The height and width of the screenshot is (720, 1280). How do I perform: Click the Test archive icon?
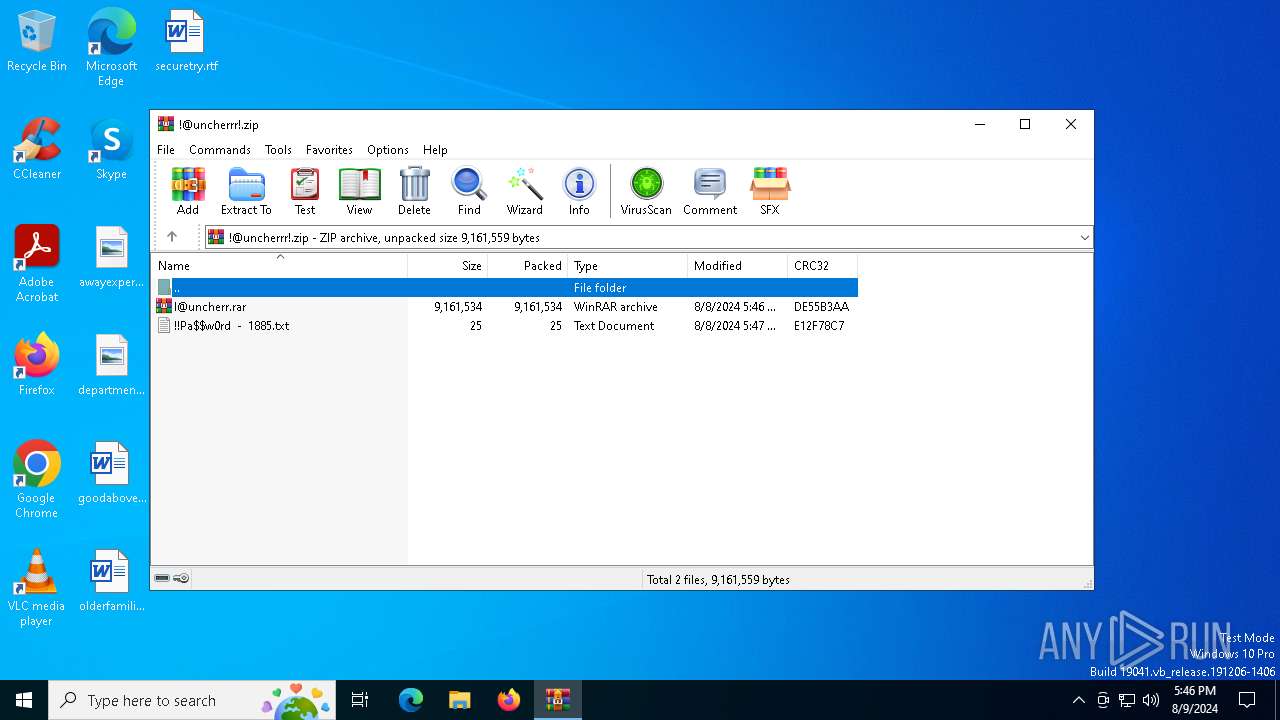pyautogui.click(x=305, y=191)
